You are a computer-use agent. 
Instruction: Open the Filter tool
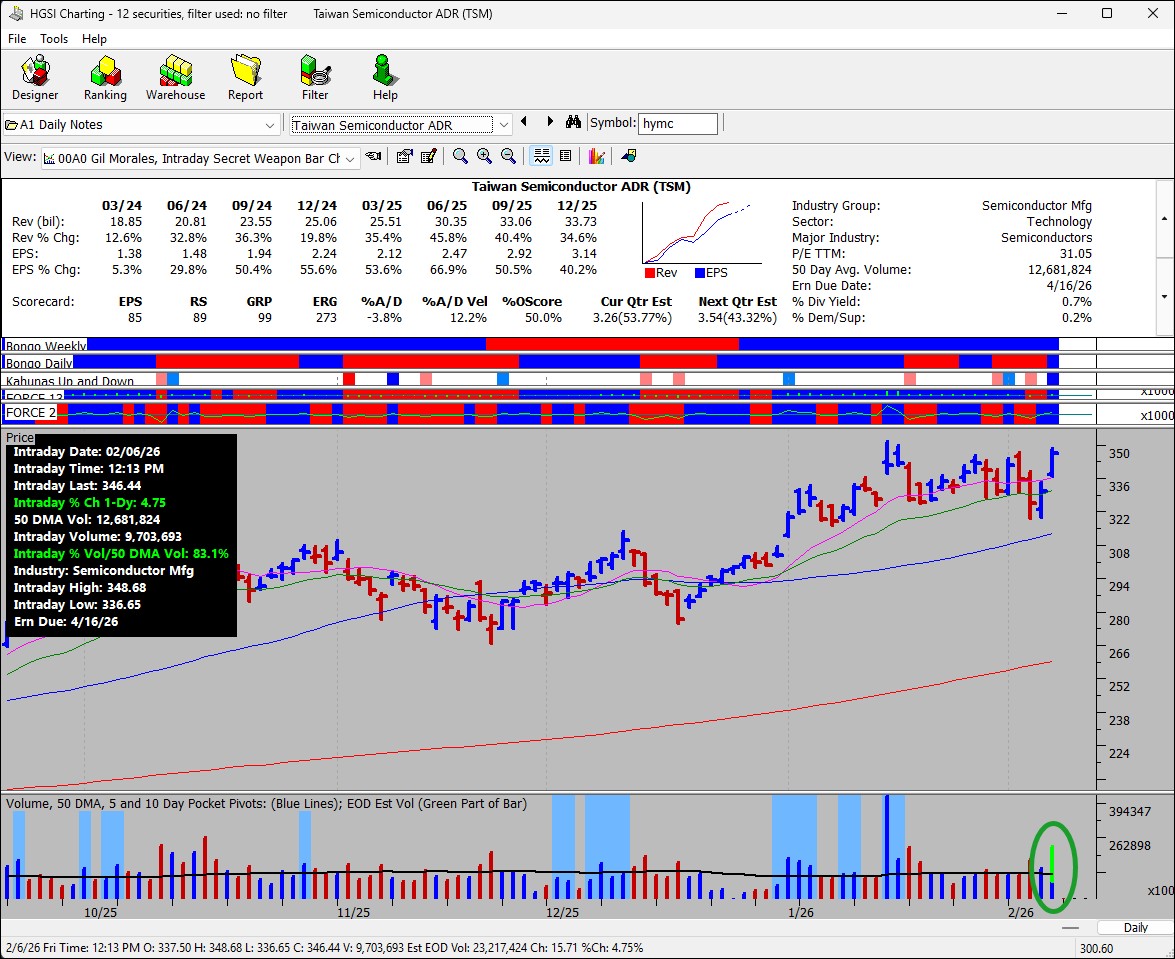coord(315,78)
